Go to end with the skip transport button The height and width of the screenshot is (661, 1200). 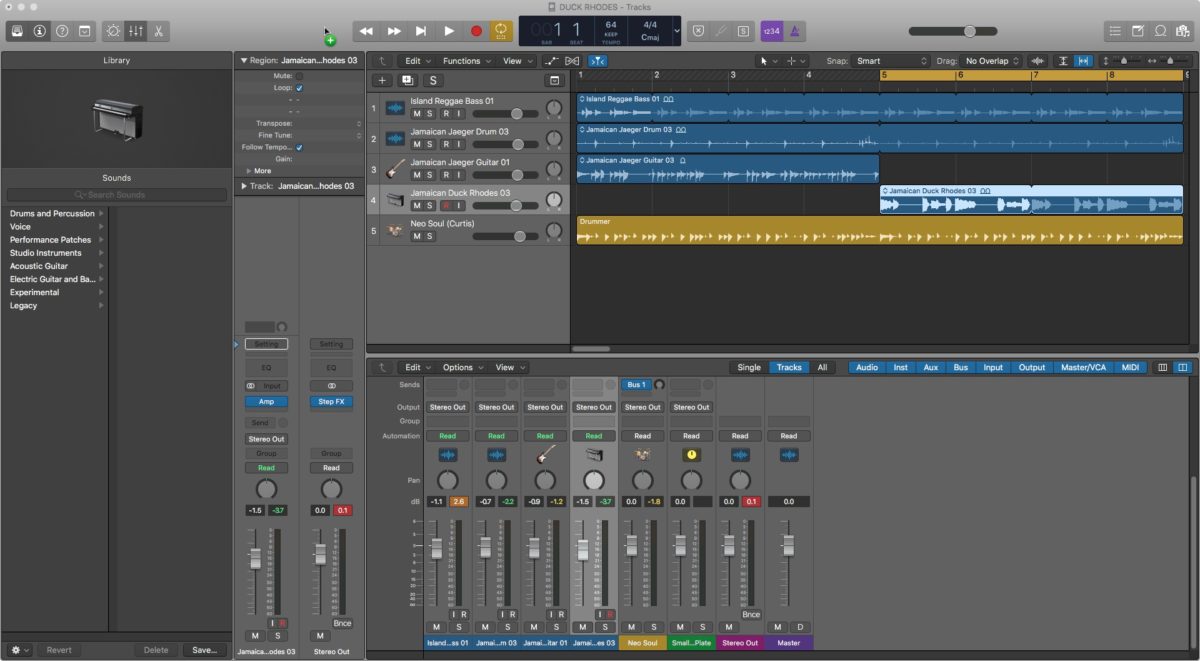(421, 31)
